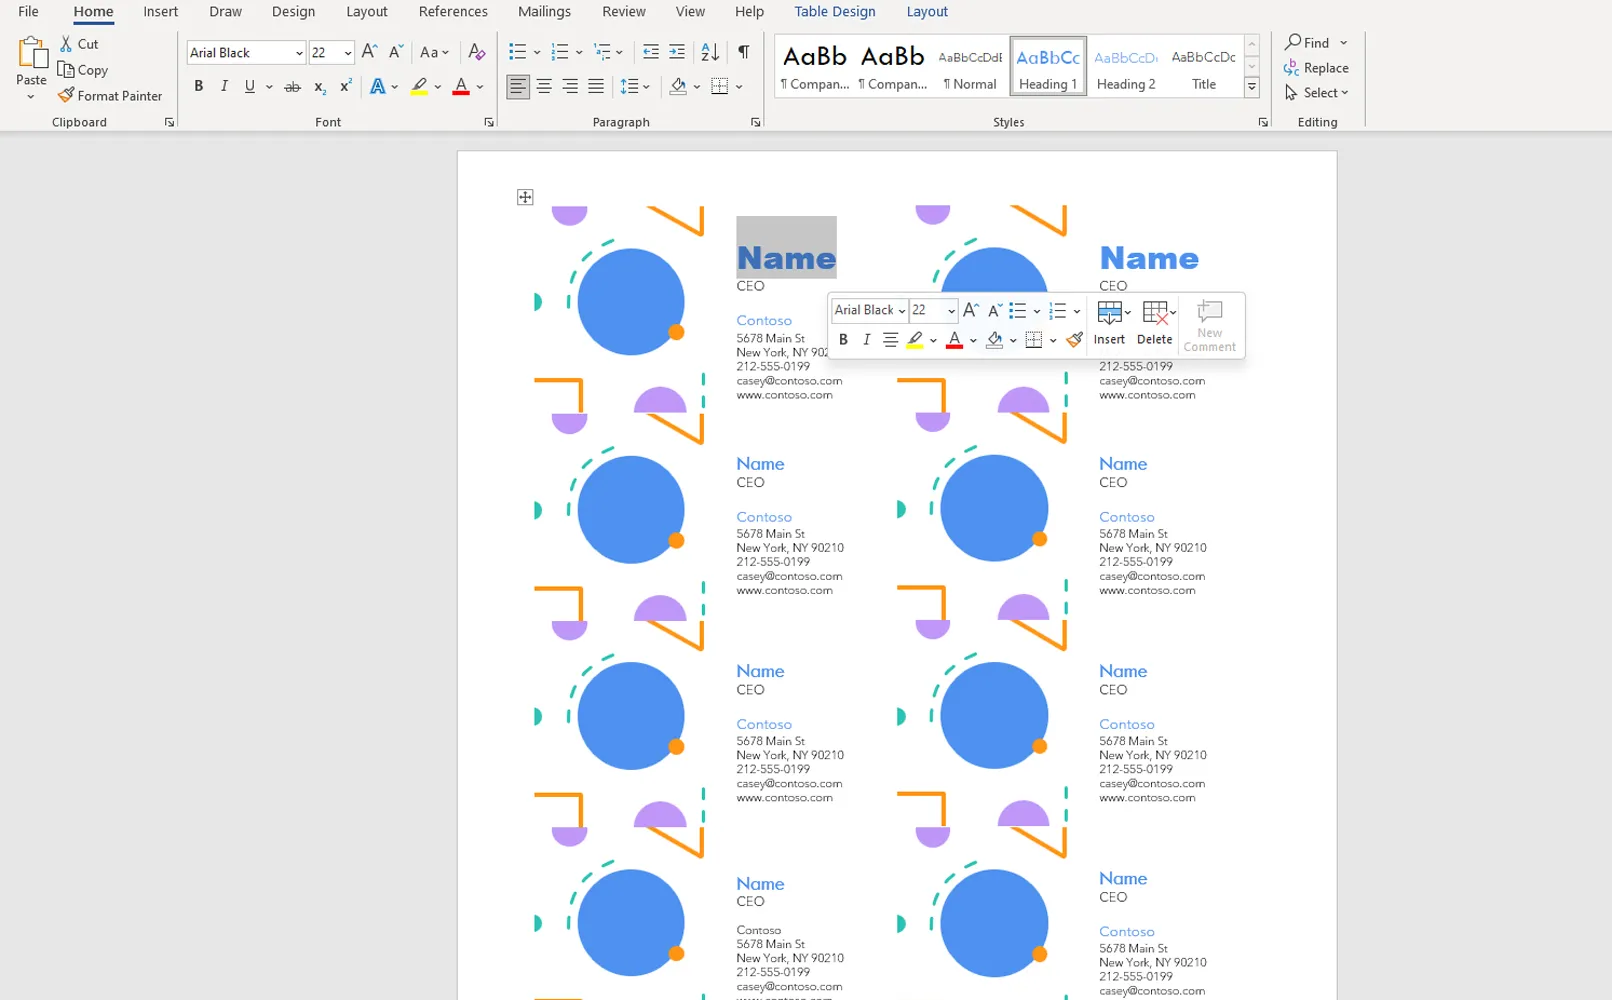Viewport: 1612px width, 1000px height.
Task: Apply subscript formatting
Action: 319,87
